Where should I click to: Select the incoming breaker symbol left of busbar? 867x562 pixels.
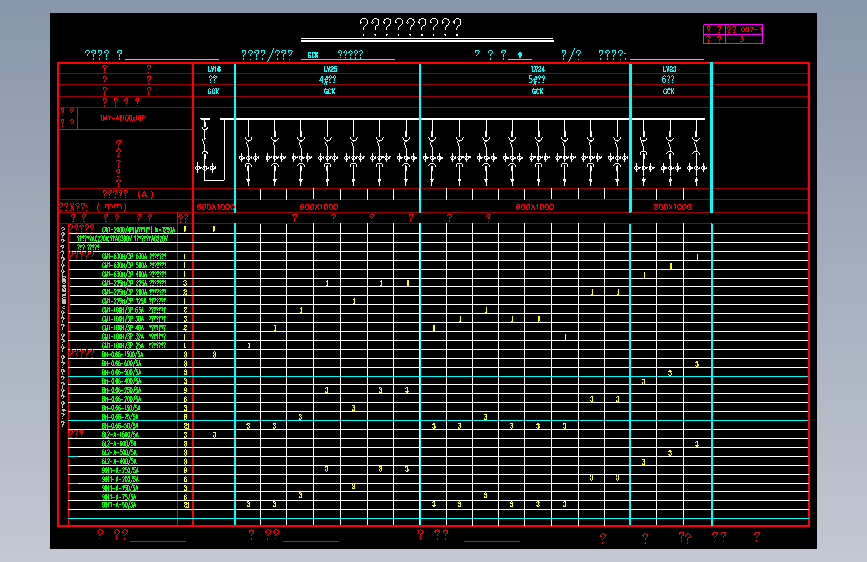coord(206,148)
